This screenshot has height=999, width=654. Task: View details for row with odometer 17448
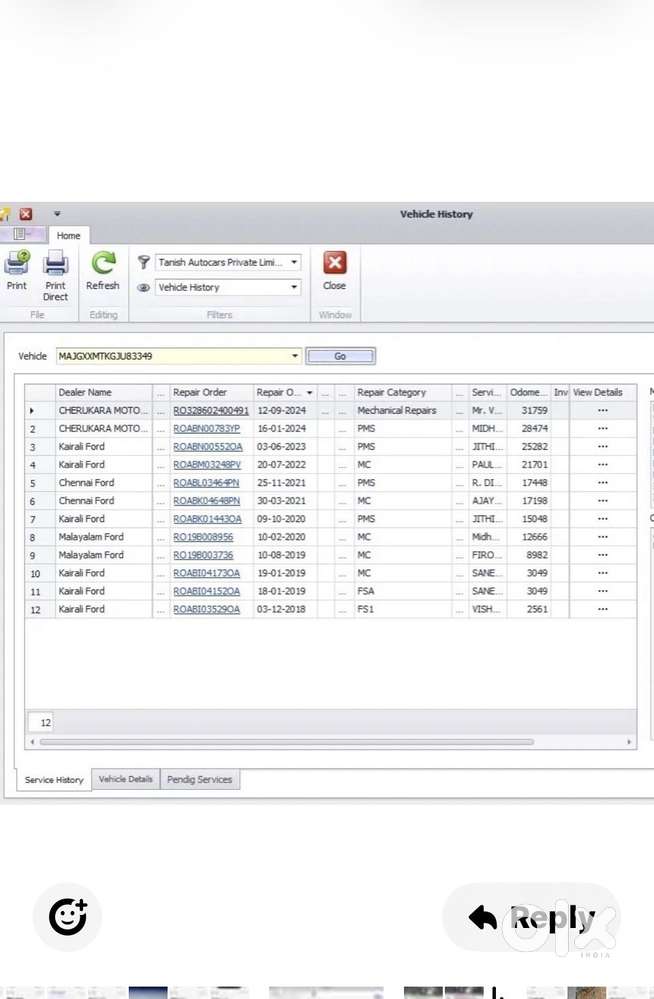602,483
